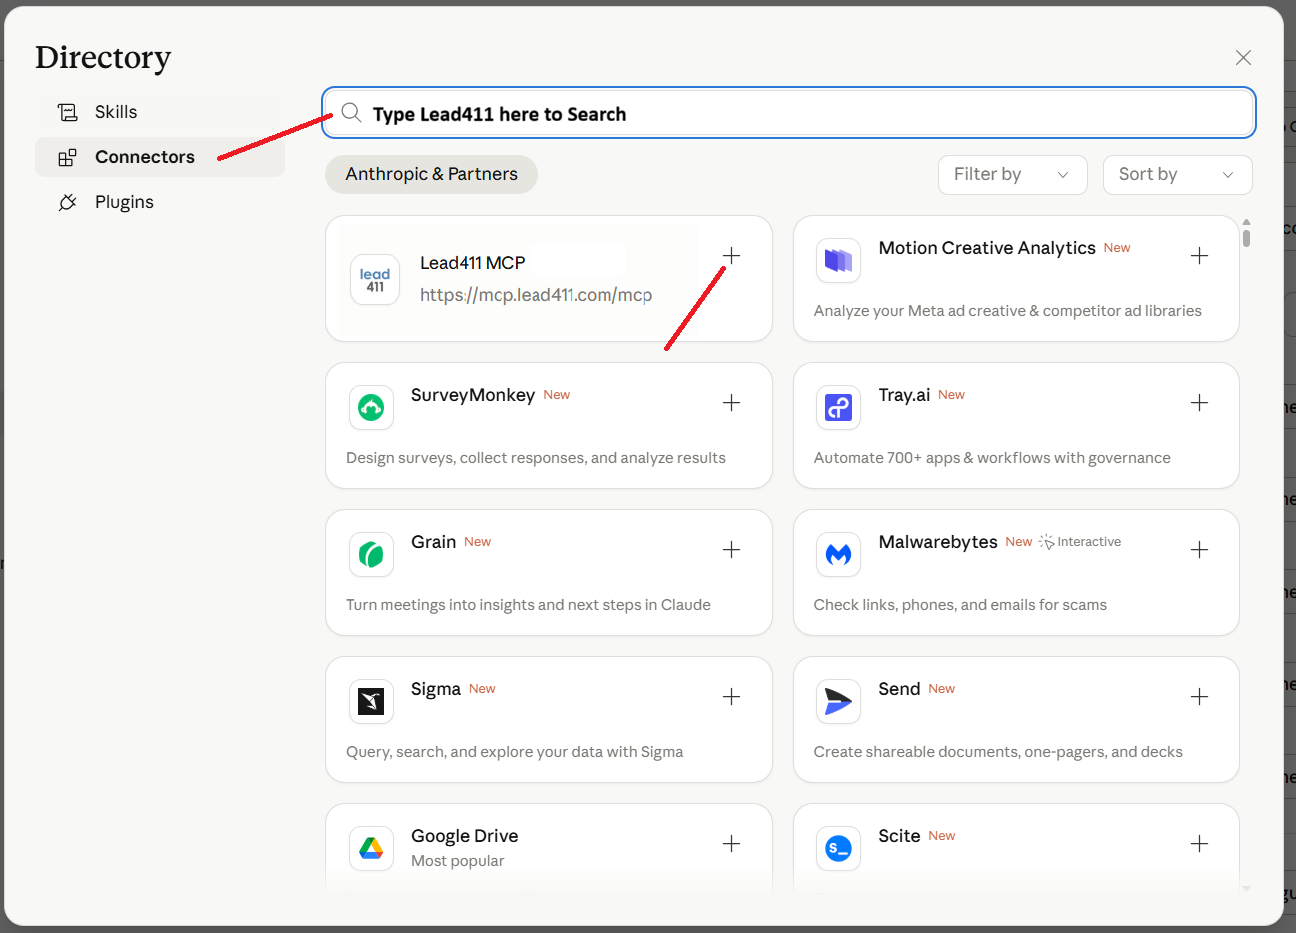The width and height of the screenshot is (1296, 933).
Task: Click 'Analyze your Meta ad creative' description
Action: 1008,311
